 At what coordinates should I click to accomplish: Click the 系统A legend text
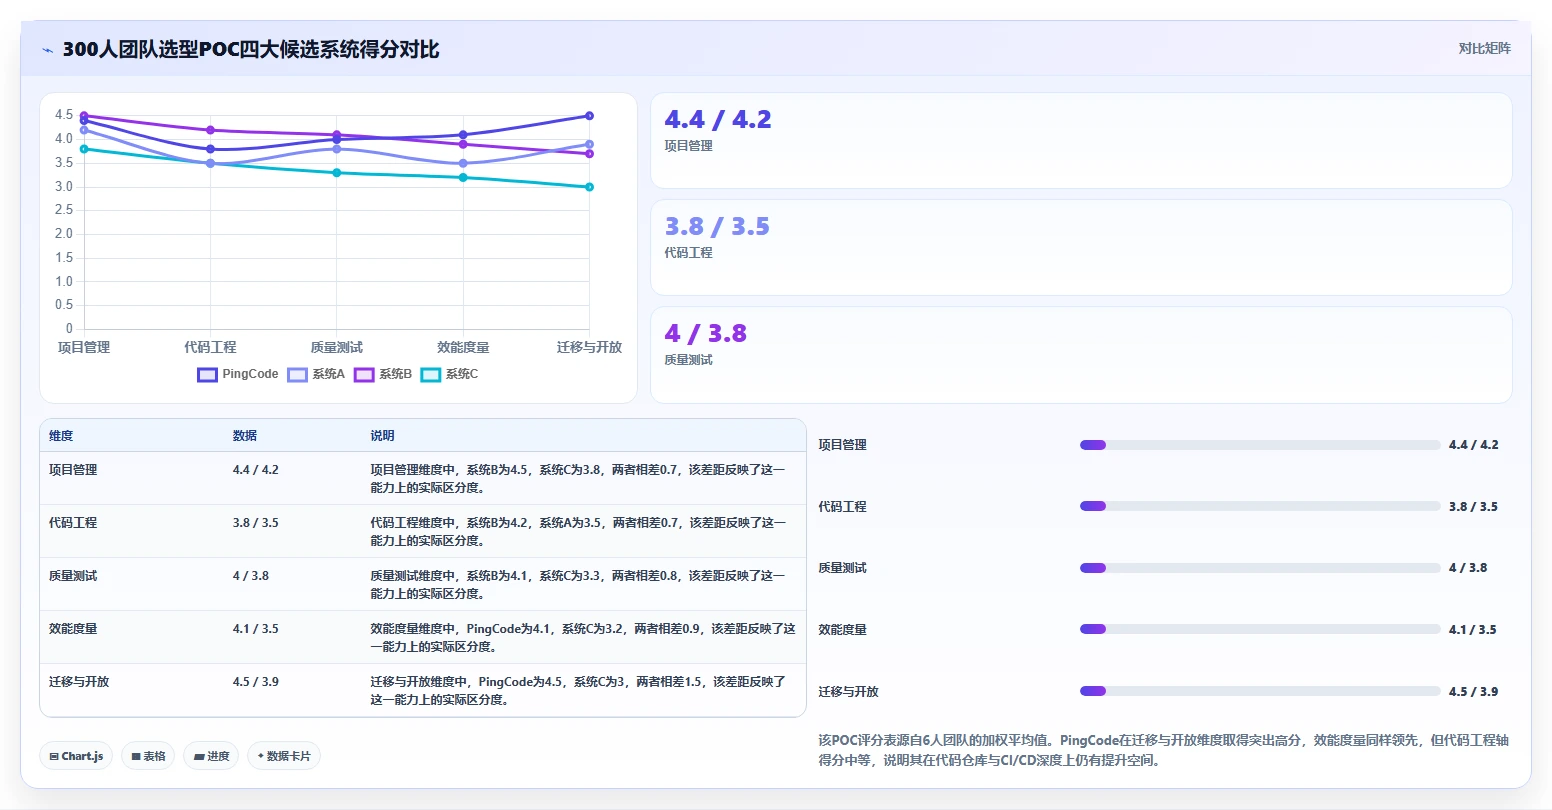[328, 374]
